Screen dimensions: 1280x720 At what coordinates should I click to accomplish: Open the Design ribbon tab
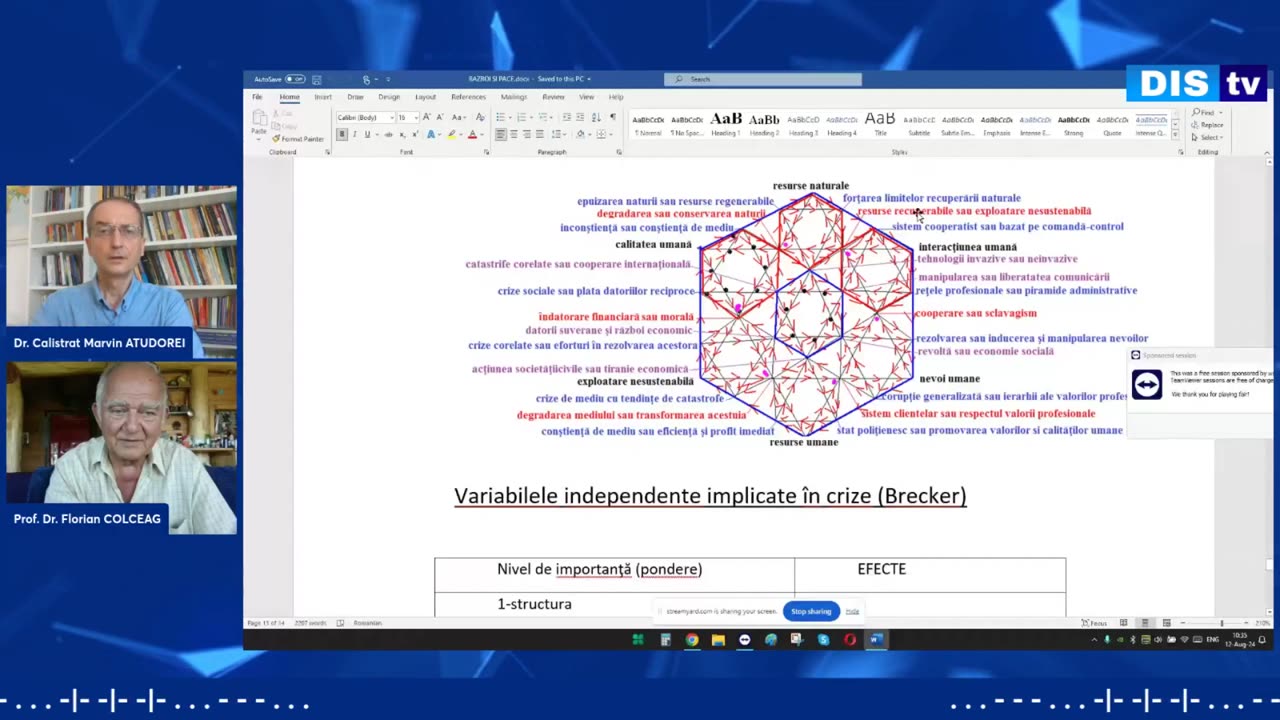(x=389, y=97)
